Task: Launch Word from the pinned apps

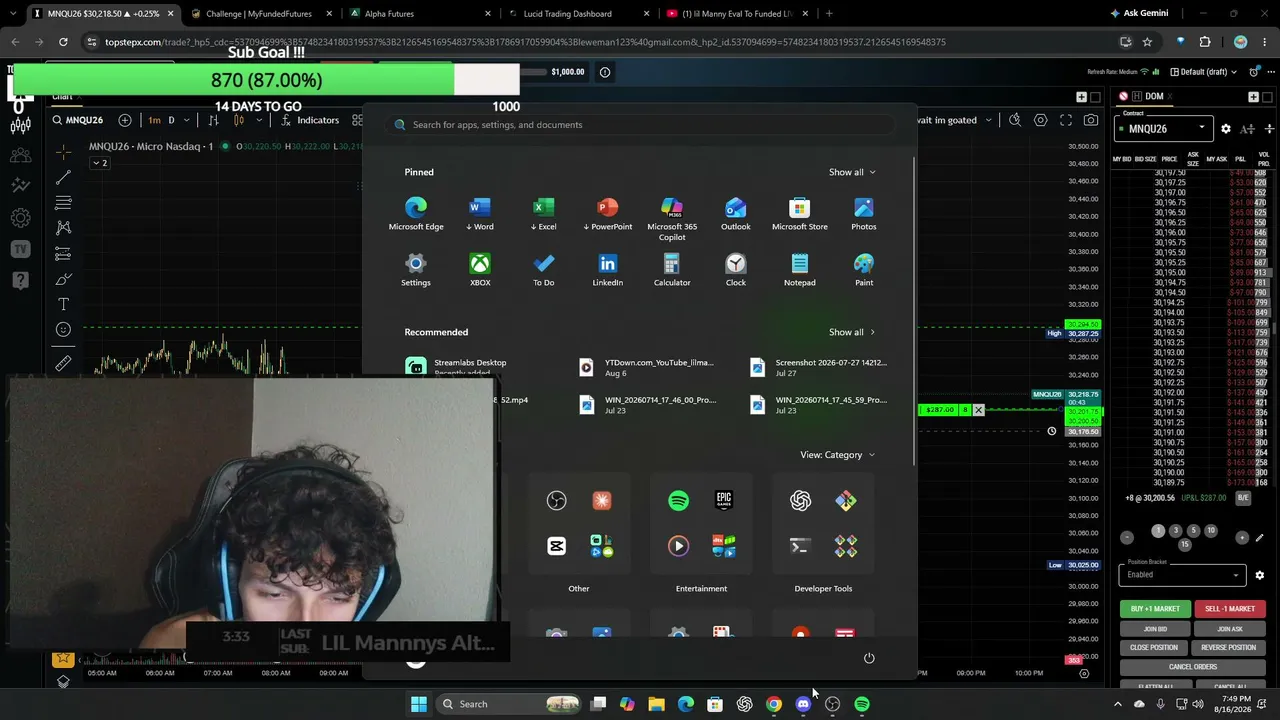Action: [x=480, y=214]
